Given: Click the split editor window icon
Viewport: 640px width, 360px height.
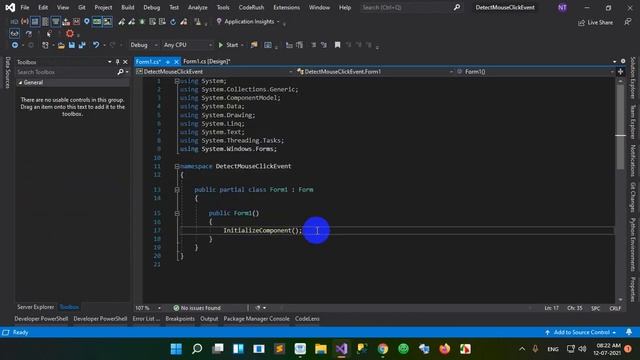Looking at the screenshot, I should (x=620, y=72).
